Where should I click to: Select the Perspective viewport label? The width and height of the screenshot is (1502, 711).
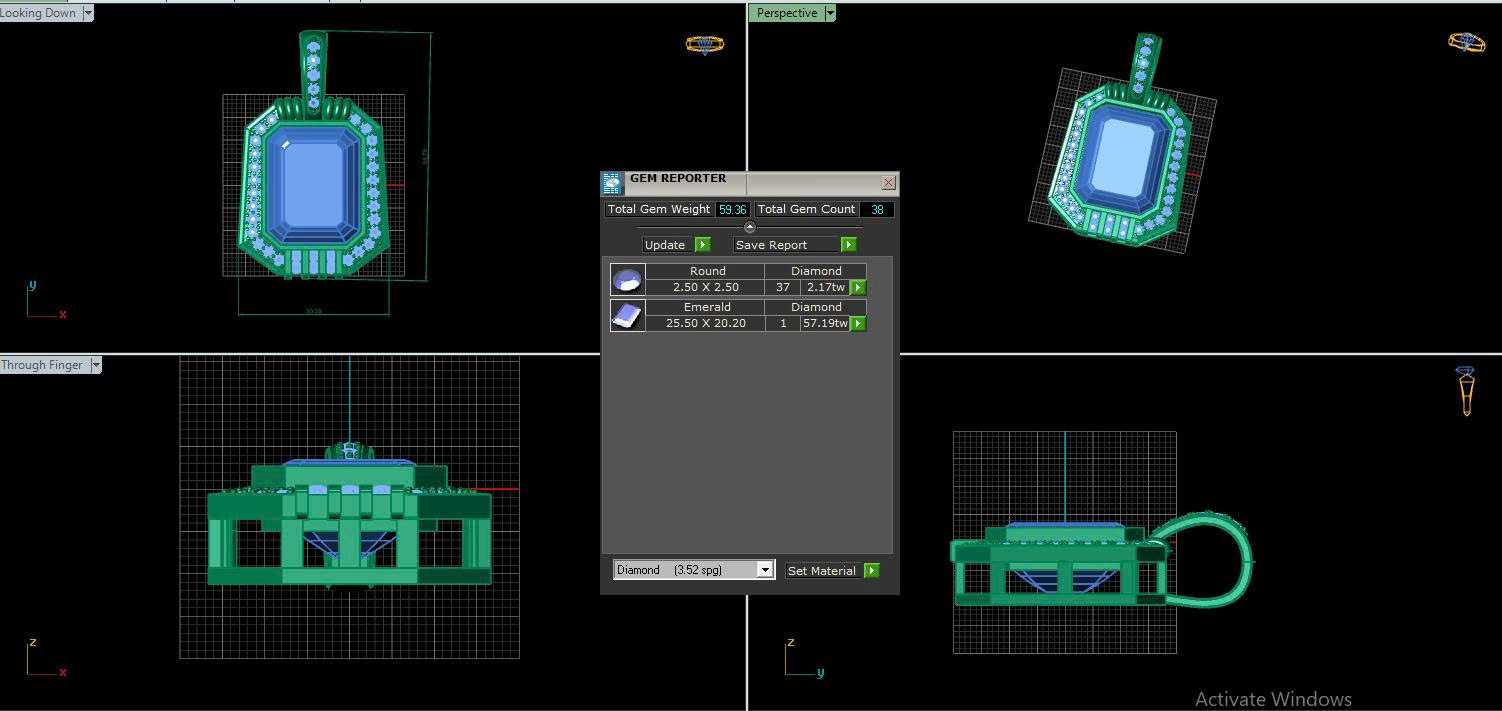click(x=786, y=13)
